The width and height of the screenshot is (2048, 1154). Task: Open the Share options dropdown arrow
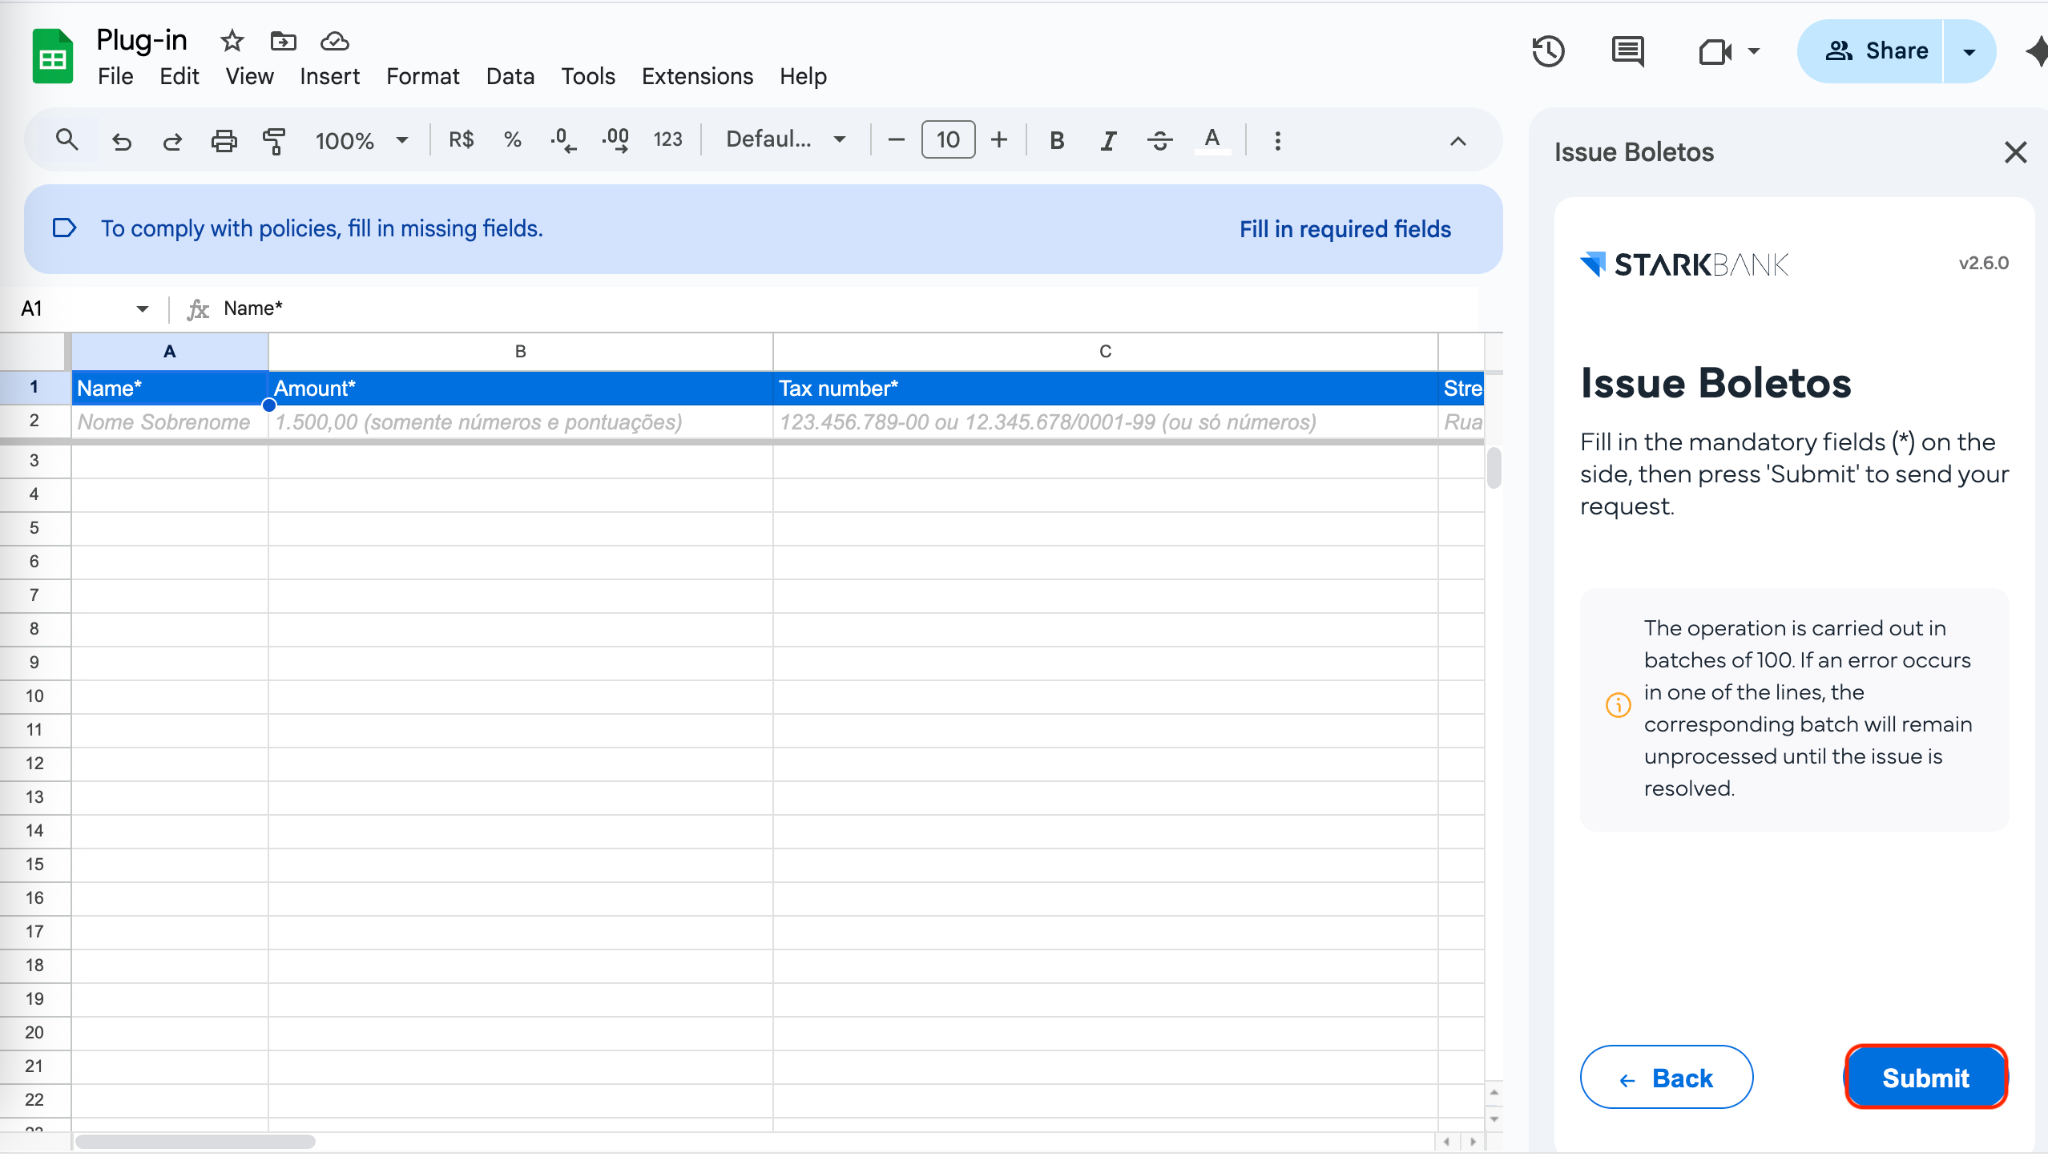click(x=1969, y=51)
